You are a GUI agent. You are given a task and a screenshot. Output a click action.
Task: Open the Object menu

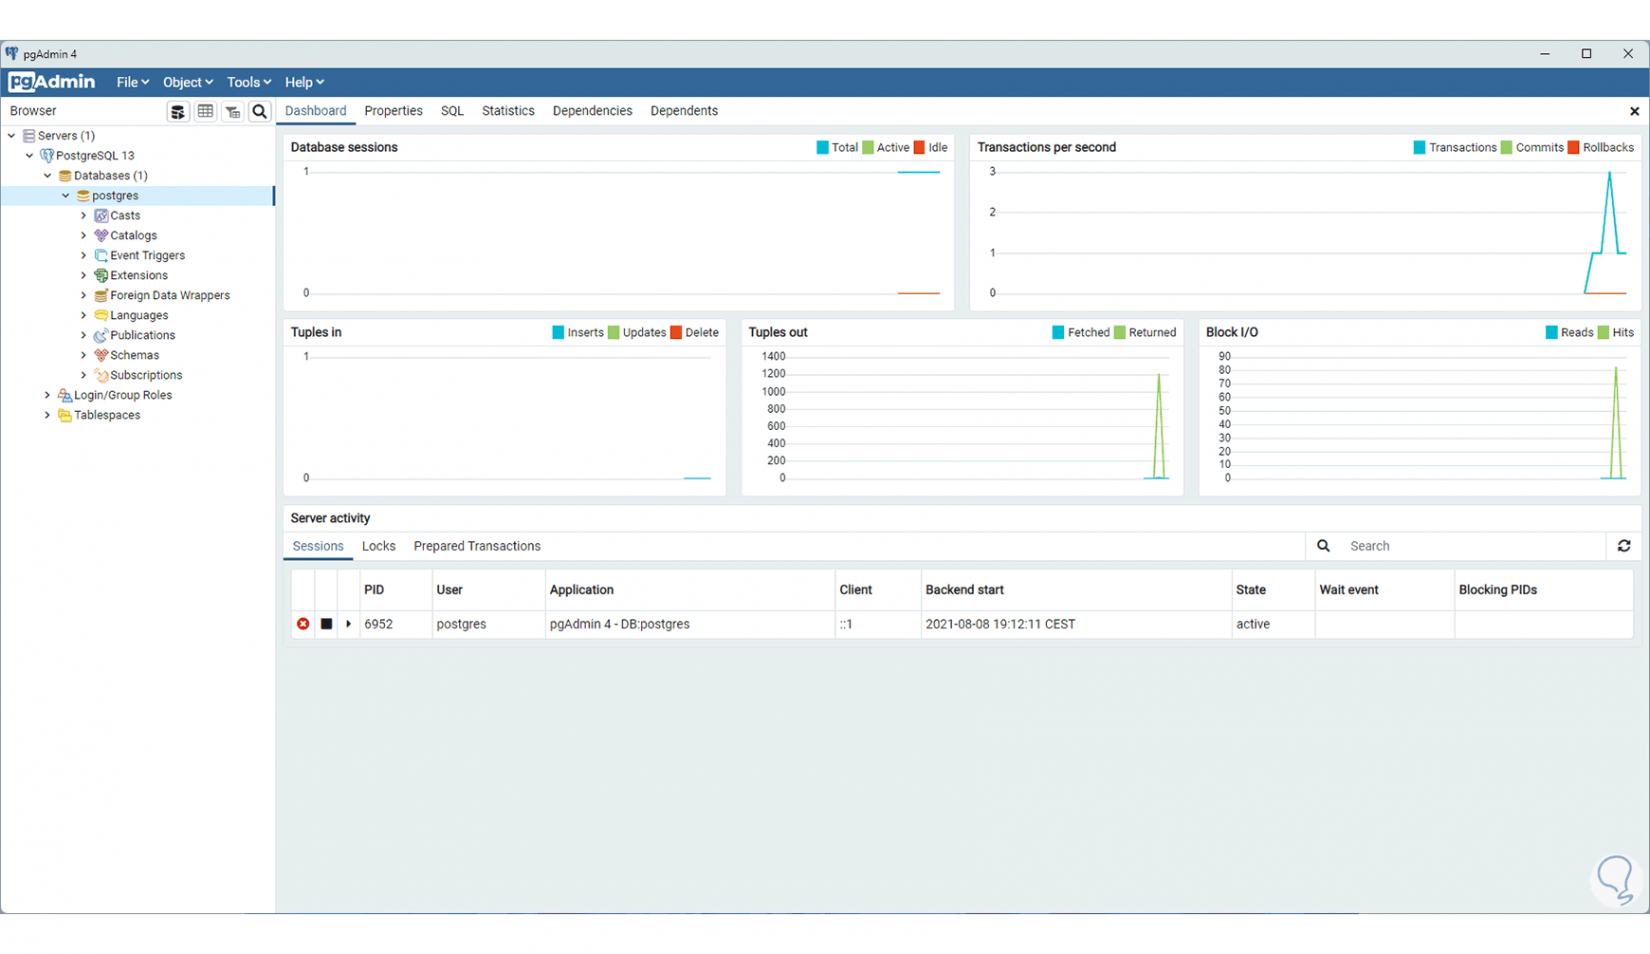pos(187,82)
